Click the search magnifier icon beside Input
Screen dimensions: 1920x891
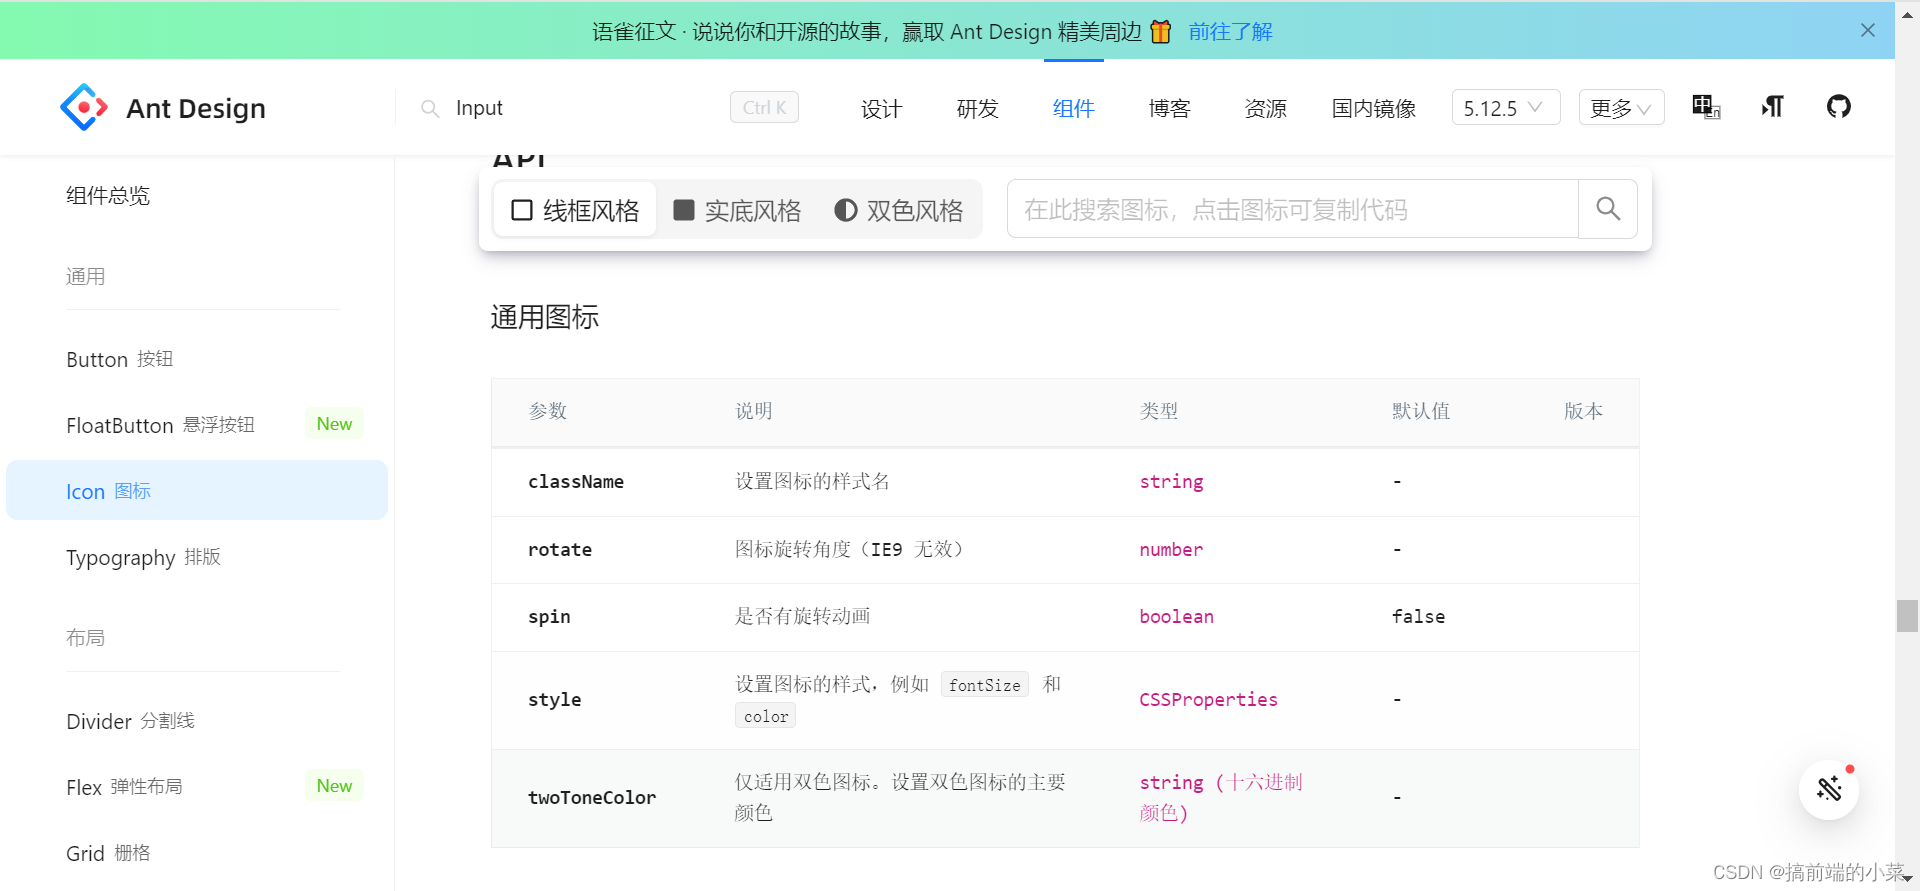pos(430,108)
